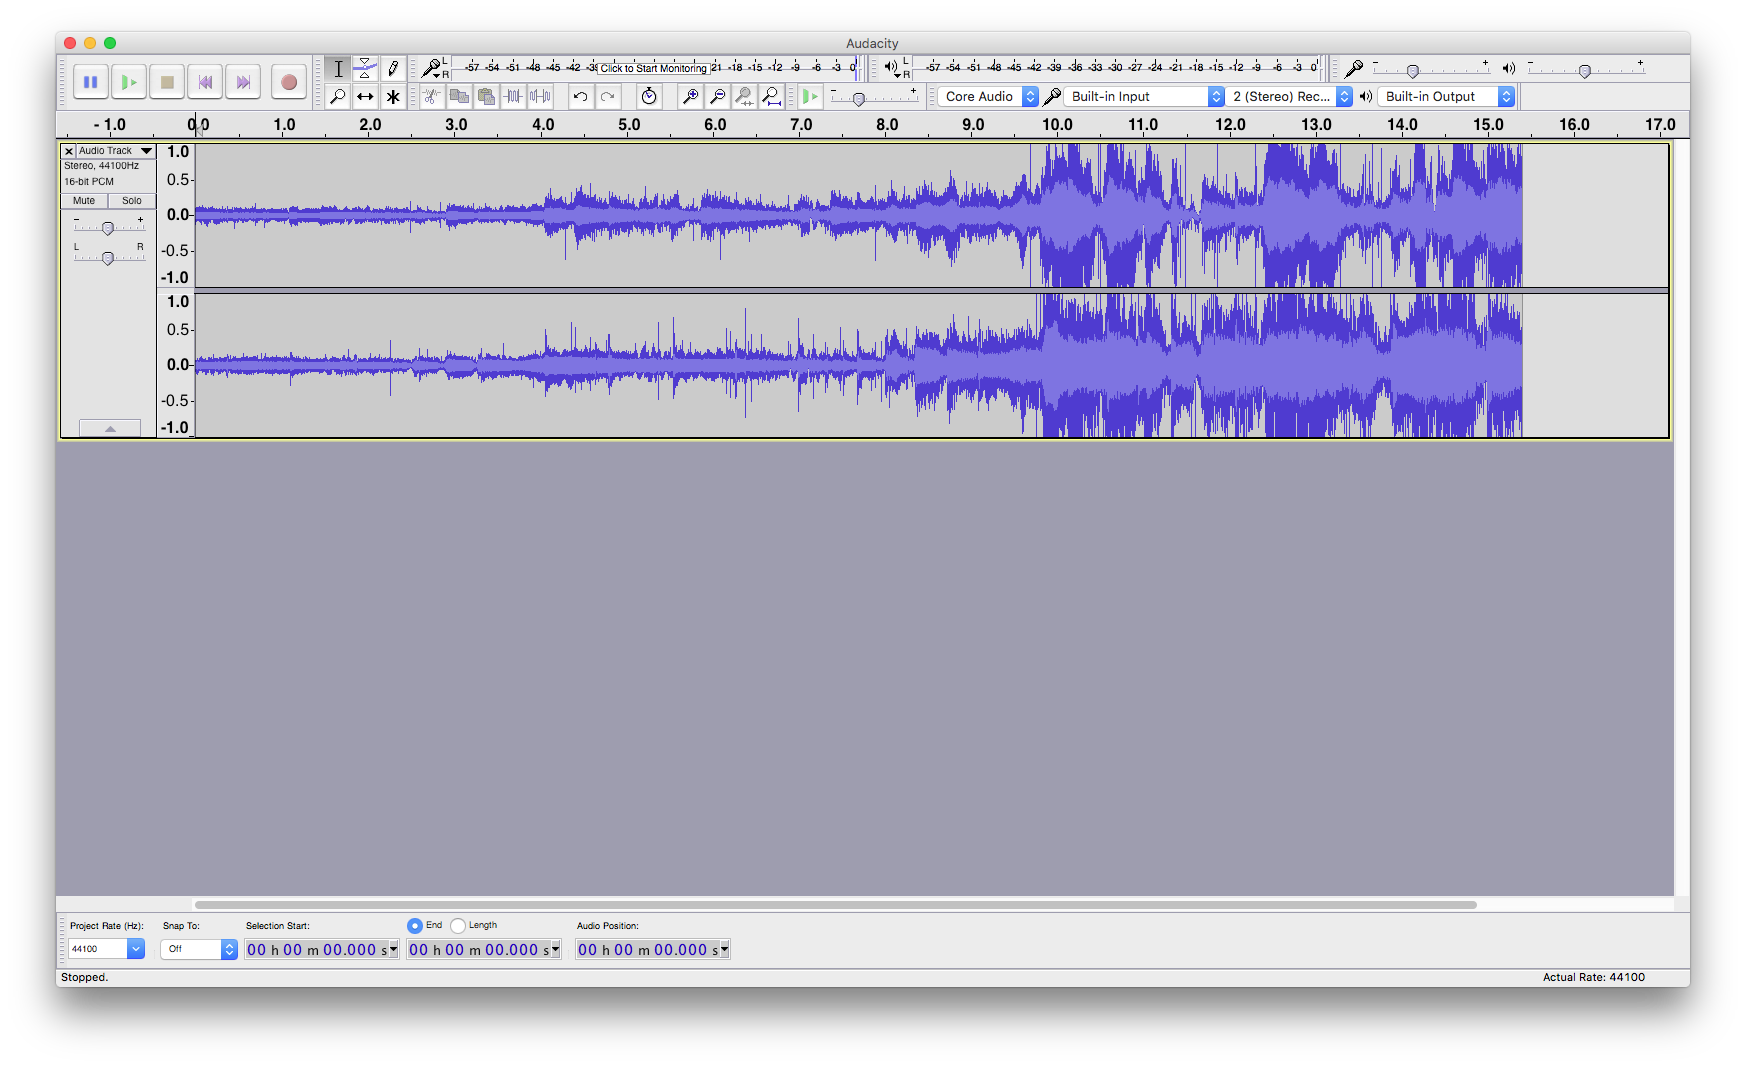Screen dimensions: 1746x1067
Task: Click the Pause transport button
Action: coord(90,82)
